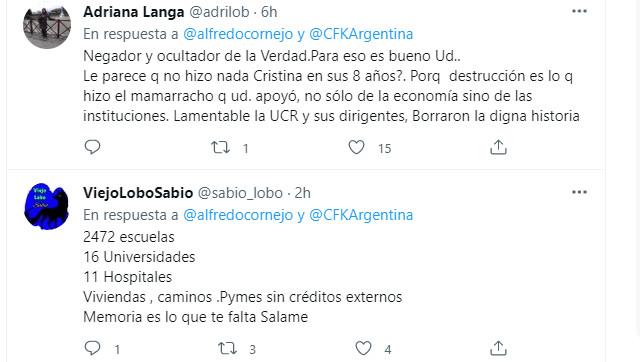This screenshot has width=640, height=362.
Task: Retweet ViejoLoboSabio's tweet
Action: pyautogui.click(x=227, y=349)
